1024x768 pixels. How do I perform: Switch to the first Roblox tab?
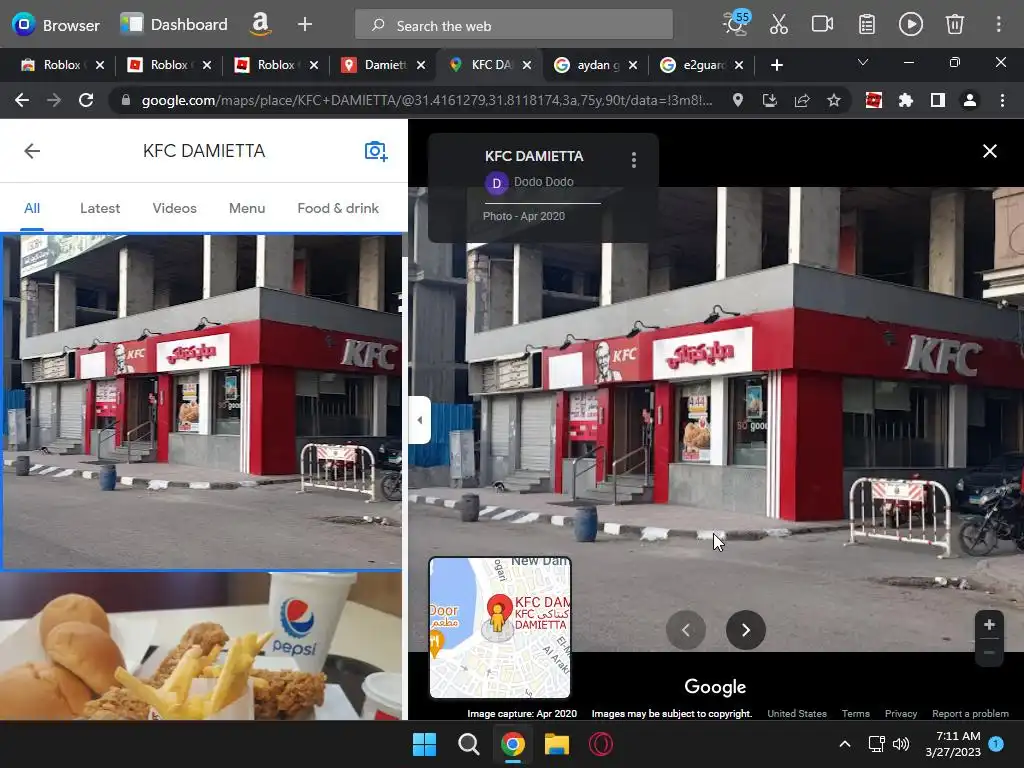click(x=62, y=65)
